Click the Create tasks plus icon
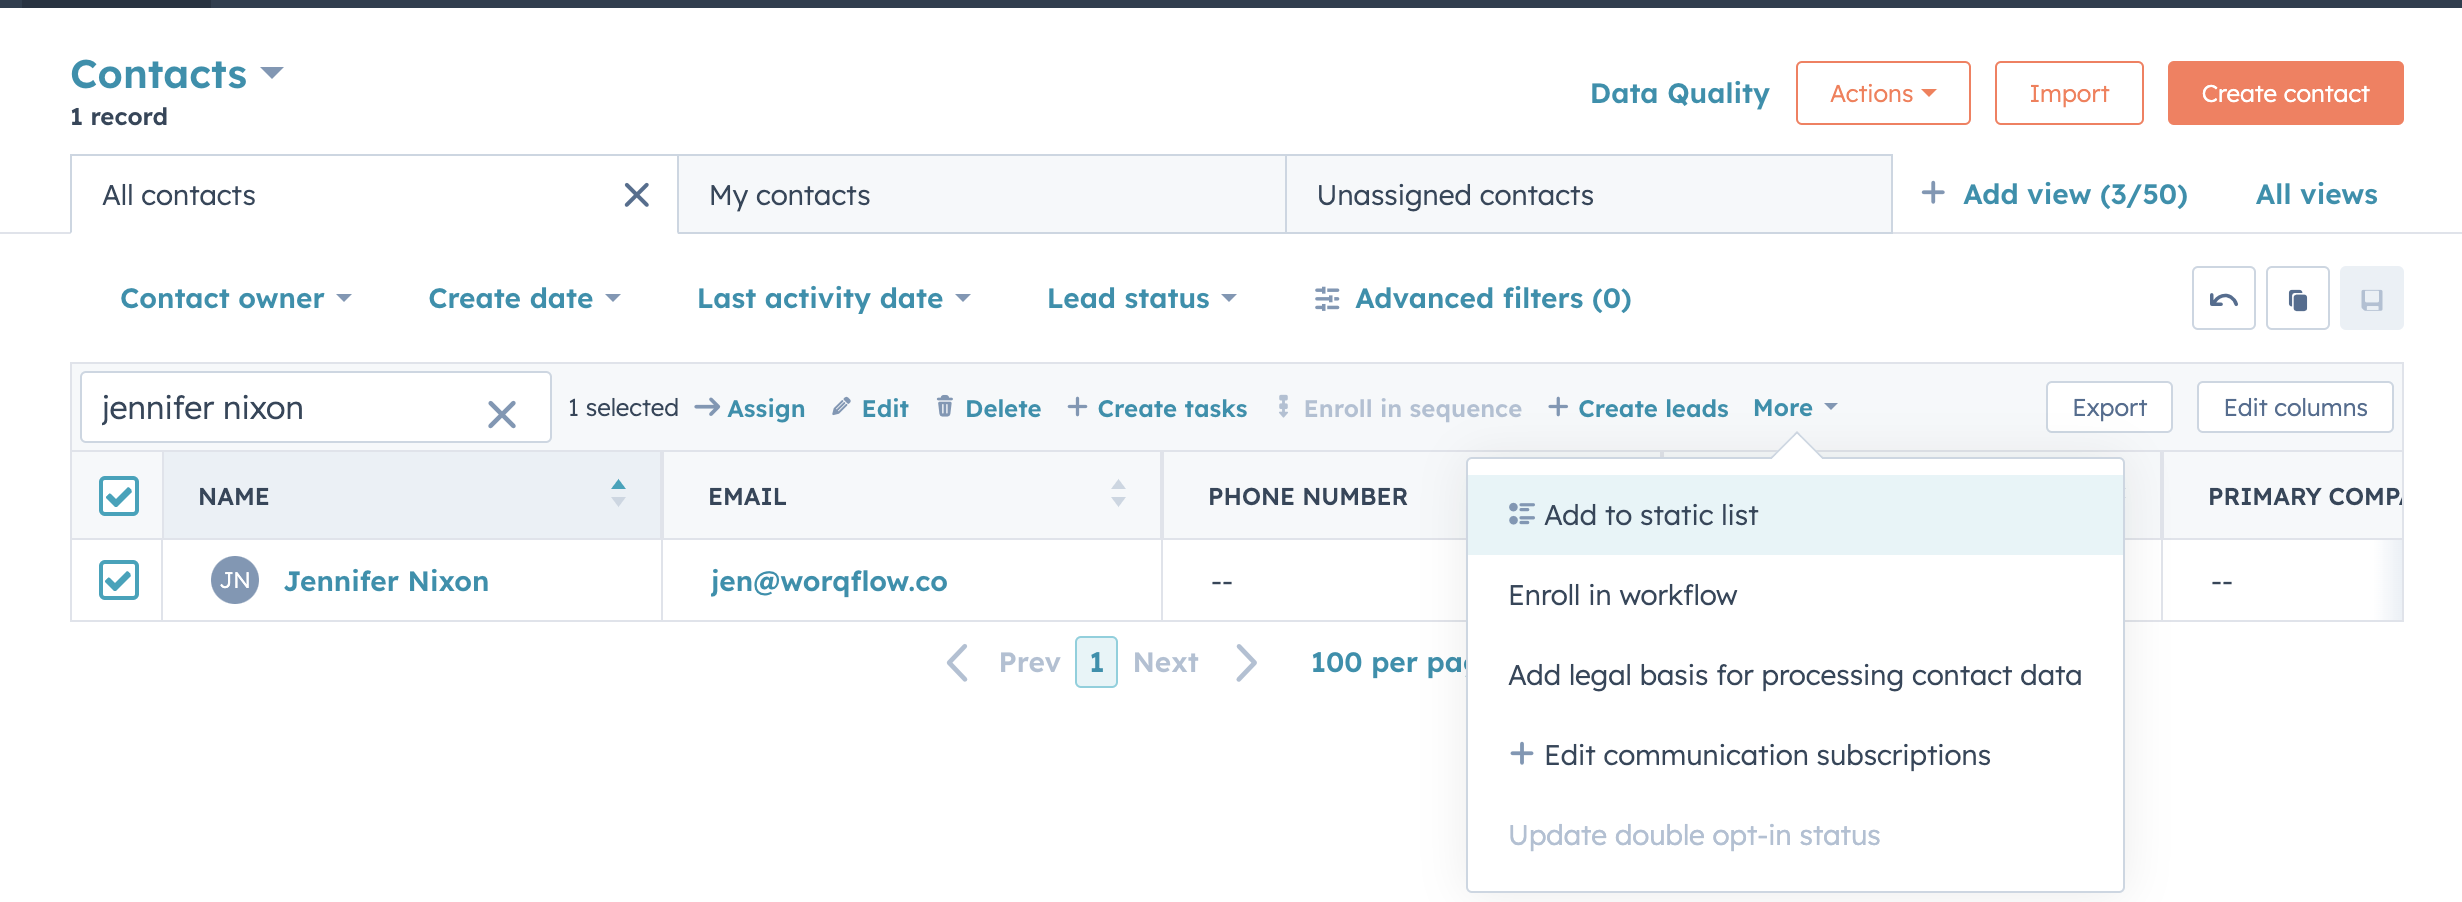The image size is (2462, 902). (1078, 407)
